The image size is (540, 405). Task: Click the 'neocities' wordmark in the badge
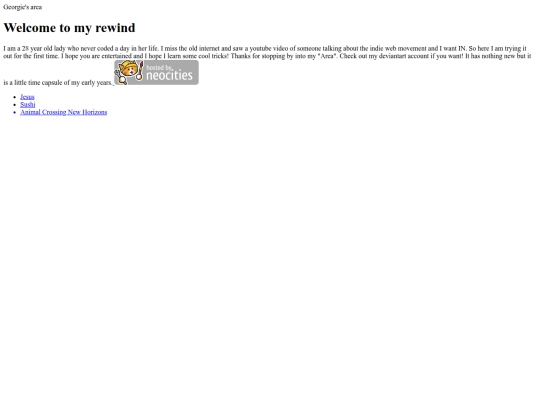point(169,75)
